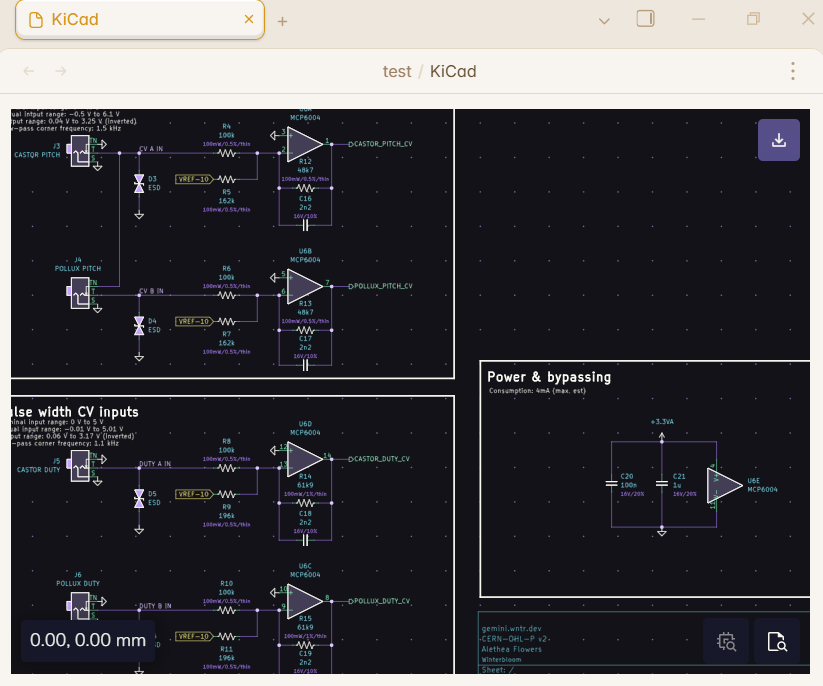Open a new tab with plus

282,21
